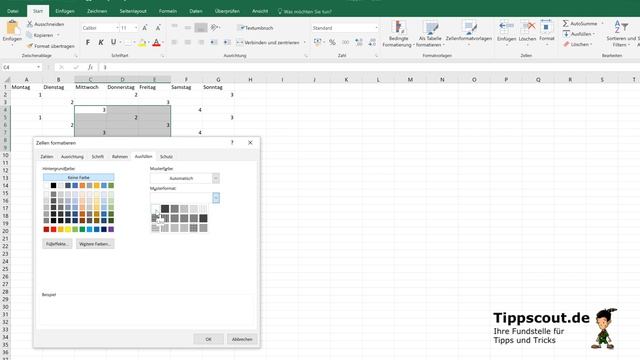Open the font name Calibri dropdown

pyautogui.click(x=117, y=28)
